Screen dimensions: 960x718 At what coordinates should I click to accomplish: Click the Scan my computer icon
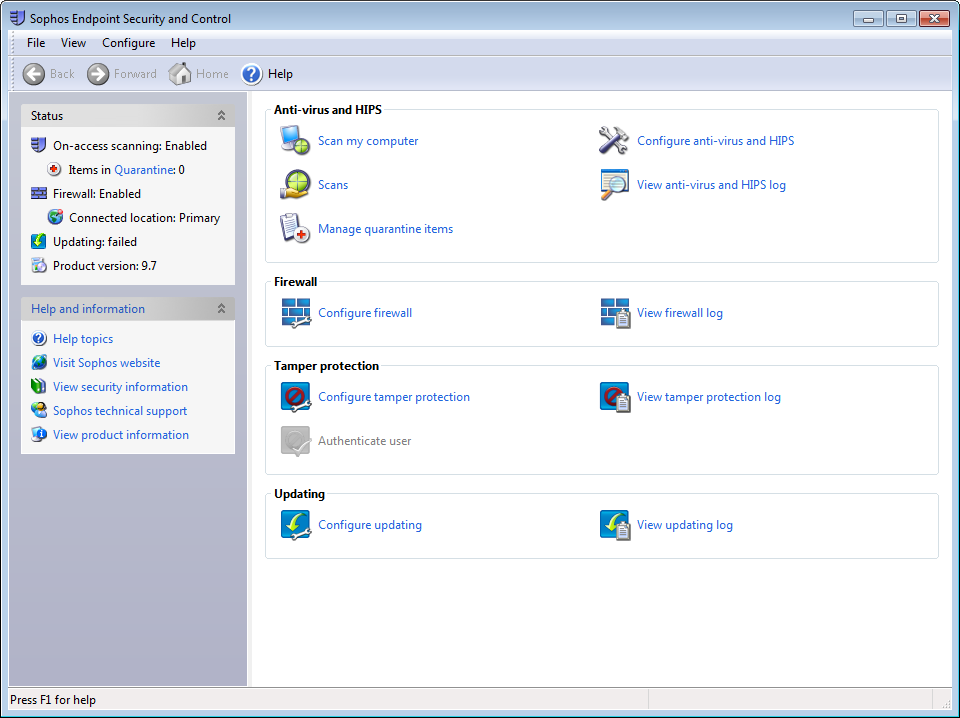[295, 141]
